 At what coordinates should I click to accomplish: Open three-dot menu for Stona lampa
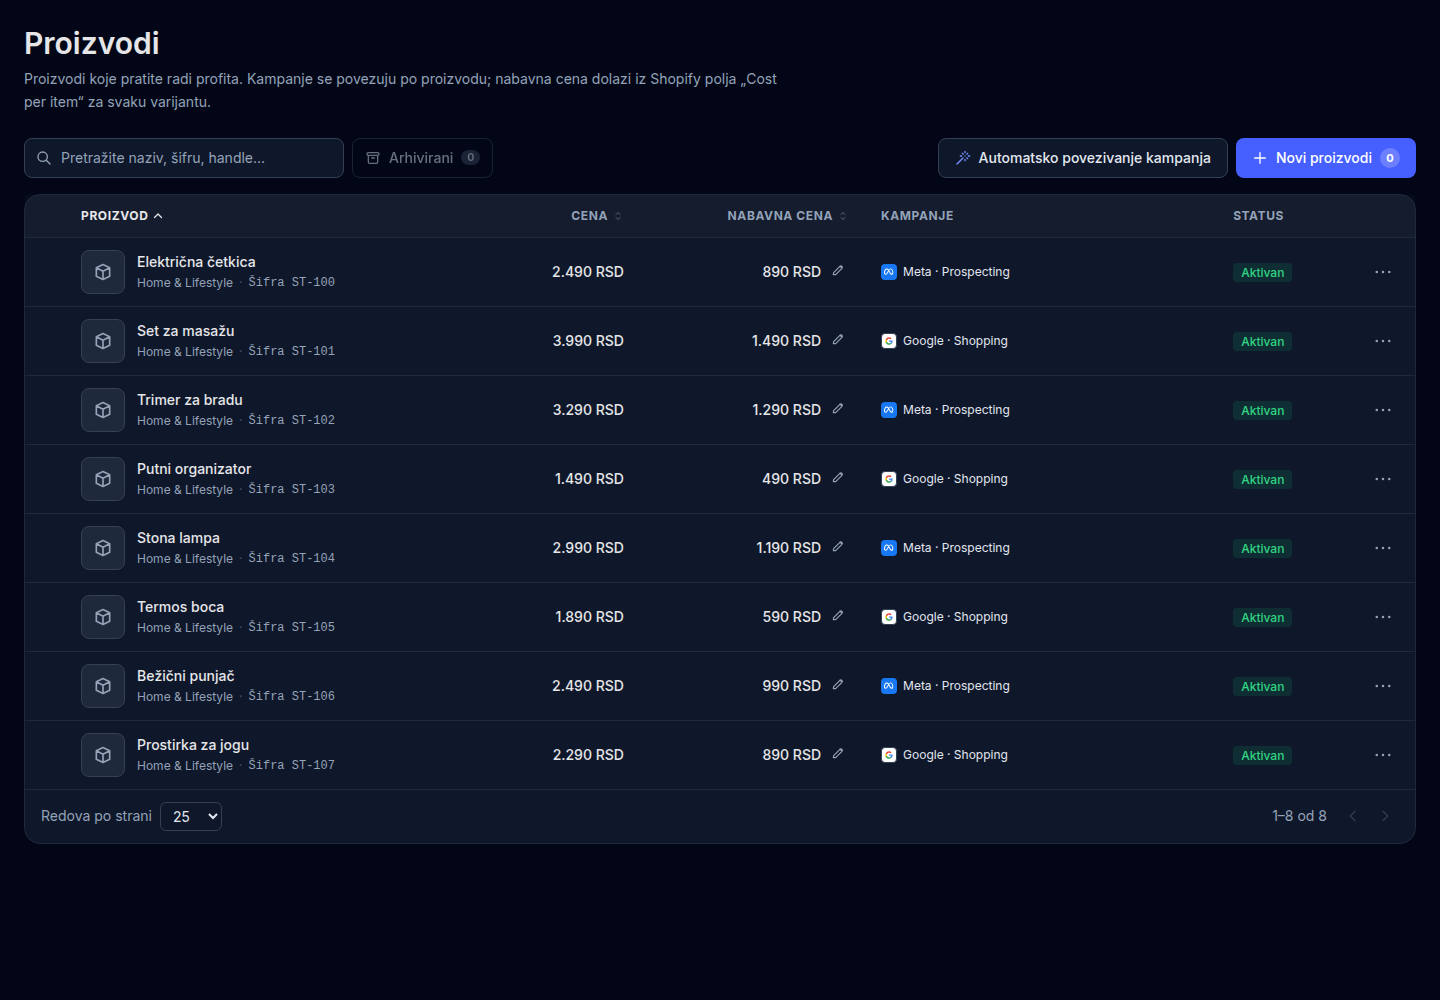coord(1383,548)
